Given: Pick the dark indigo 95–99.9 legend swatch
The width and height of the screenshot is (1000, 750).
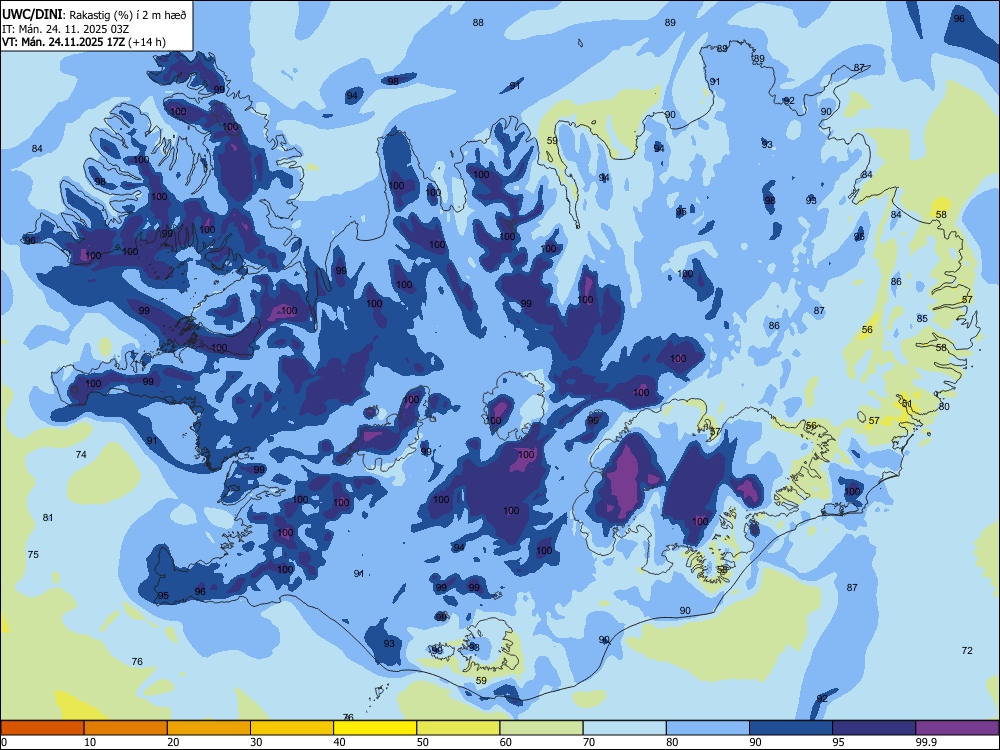Looking at the screenshot, I should 874,728.
